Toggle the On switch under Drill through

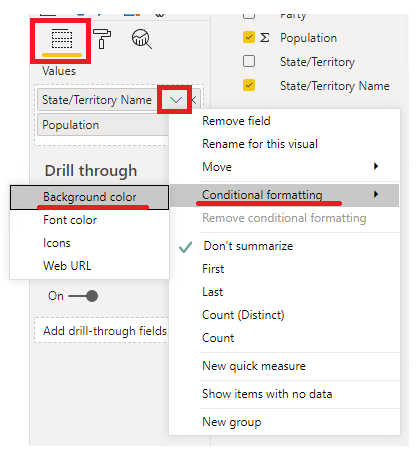point(83,296)
